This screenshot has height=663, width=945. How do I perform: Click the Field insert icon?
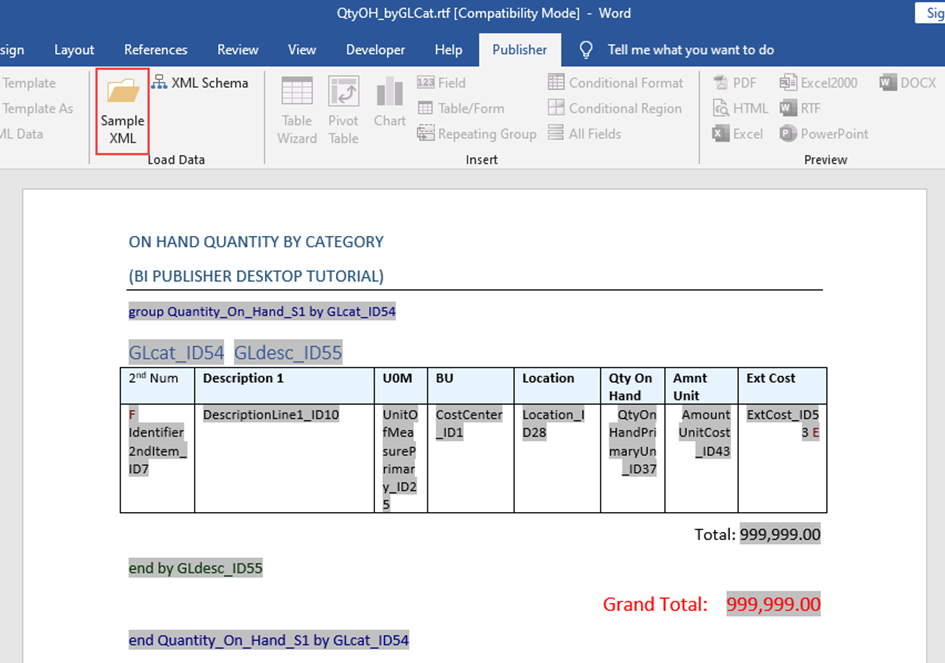425,83
